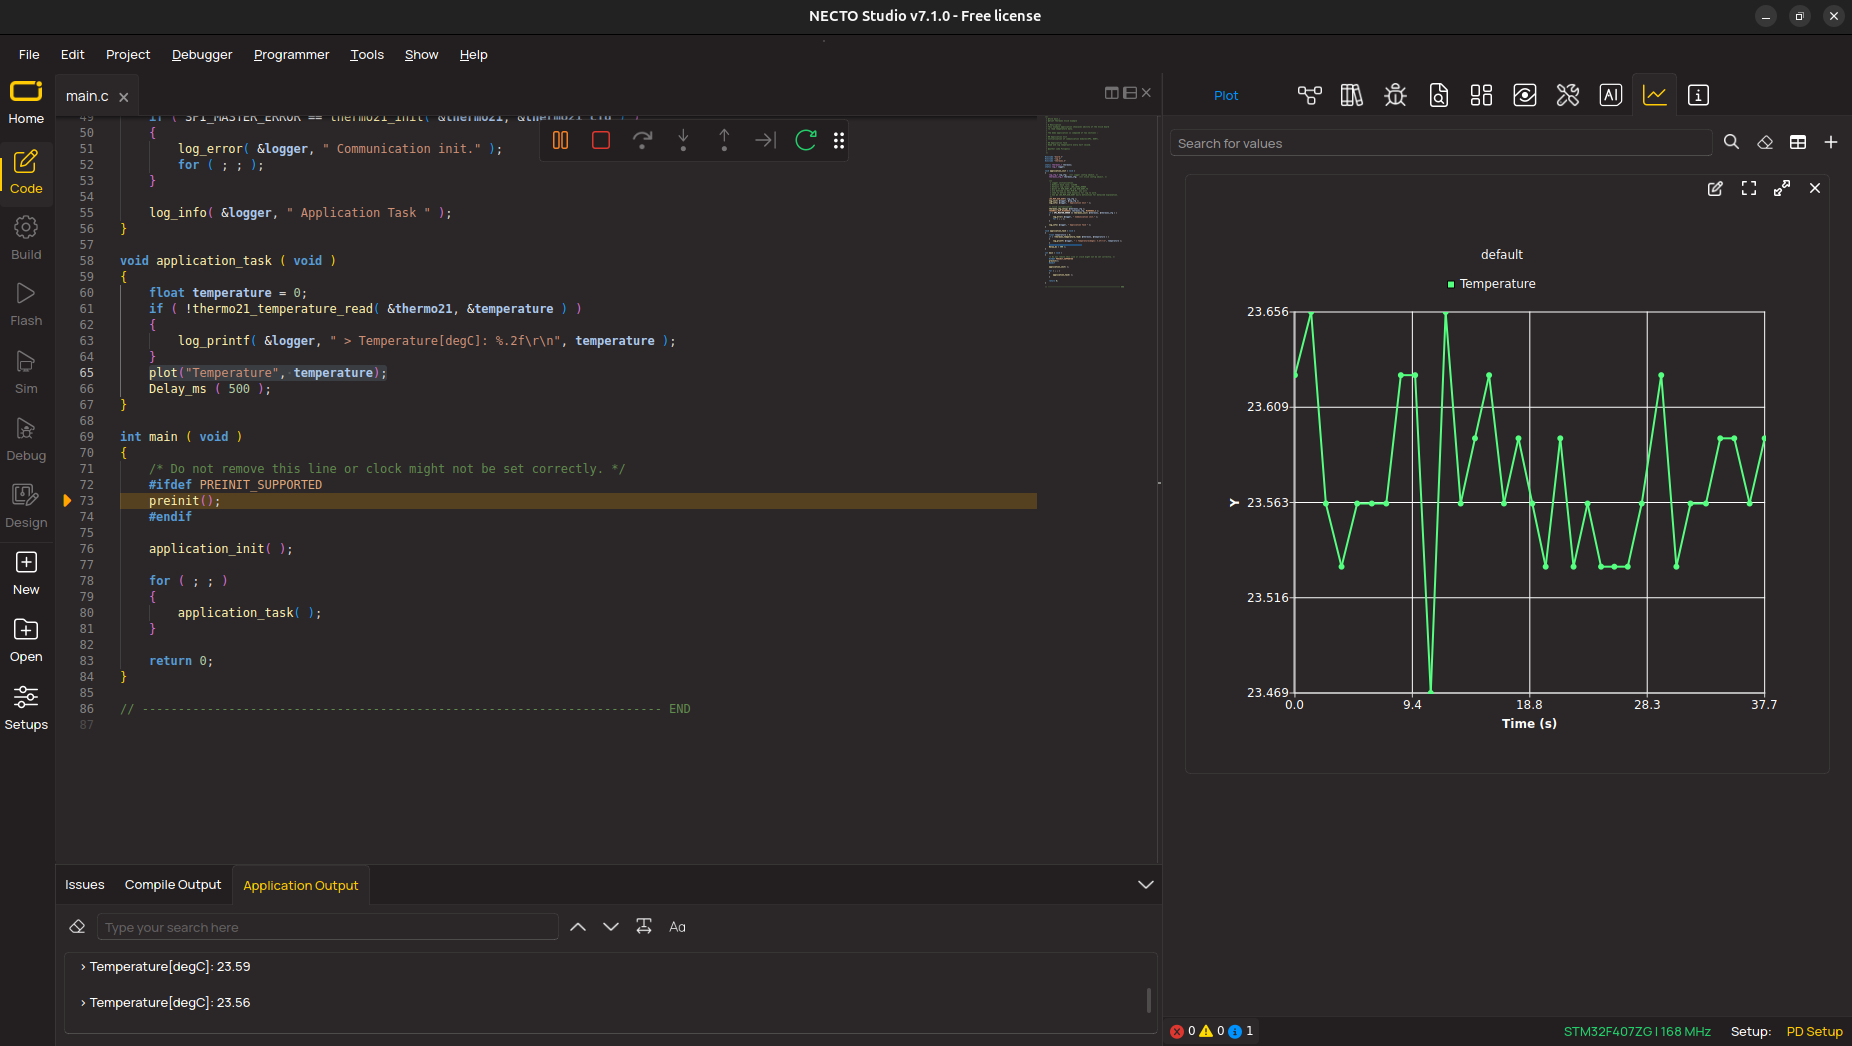Toggle case-sensitive Aa search
This screenshot has height=1046, width=1852.
677,927
